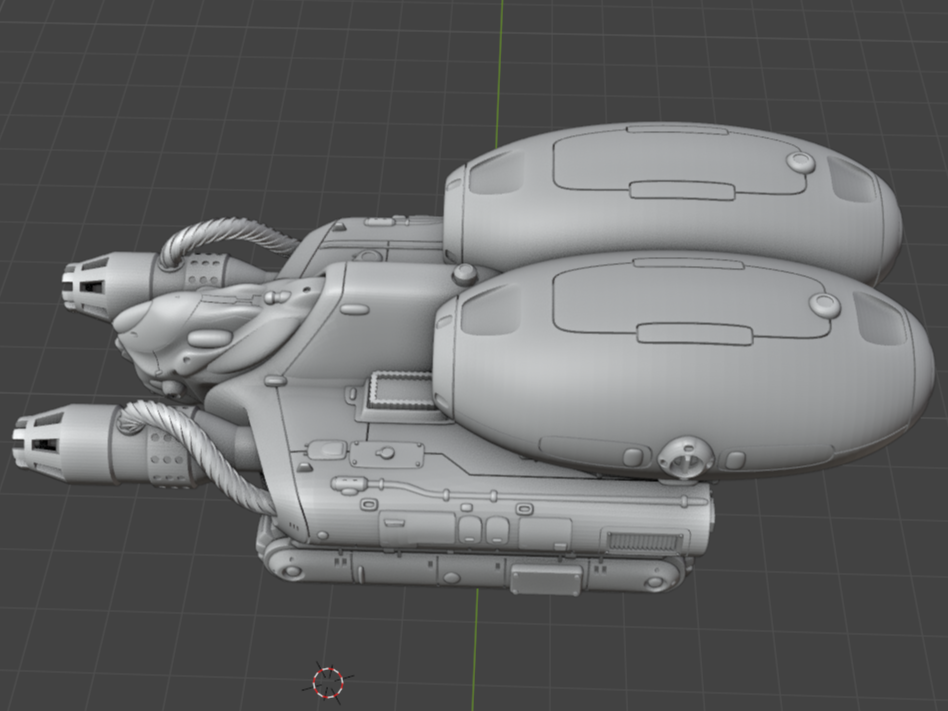Screen dimensions: 948x711
Task: Select the ribbed rectangular hatch on the hull
Action: point(400,391)
